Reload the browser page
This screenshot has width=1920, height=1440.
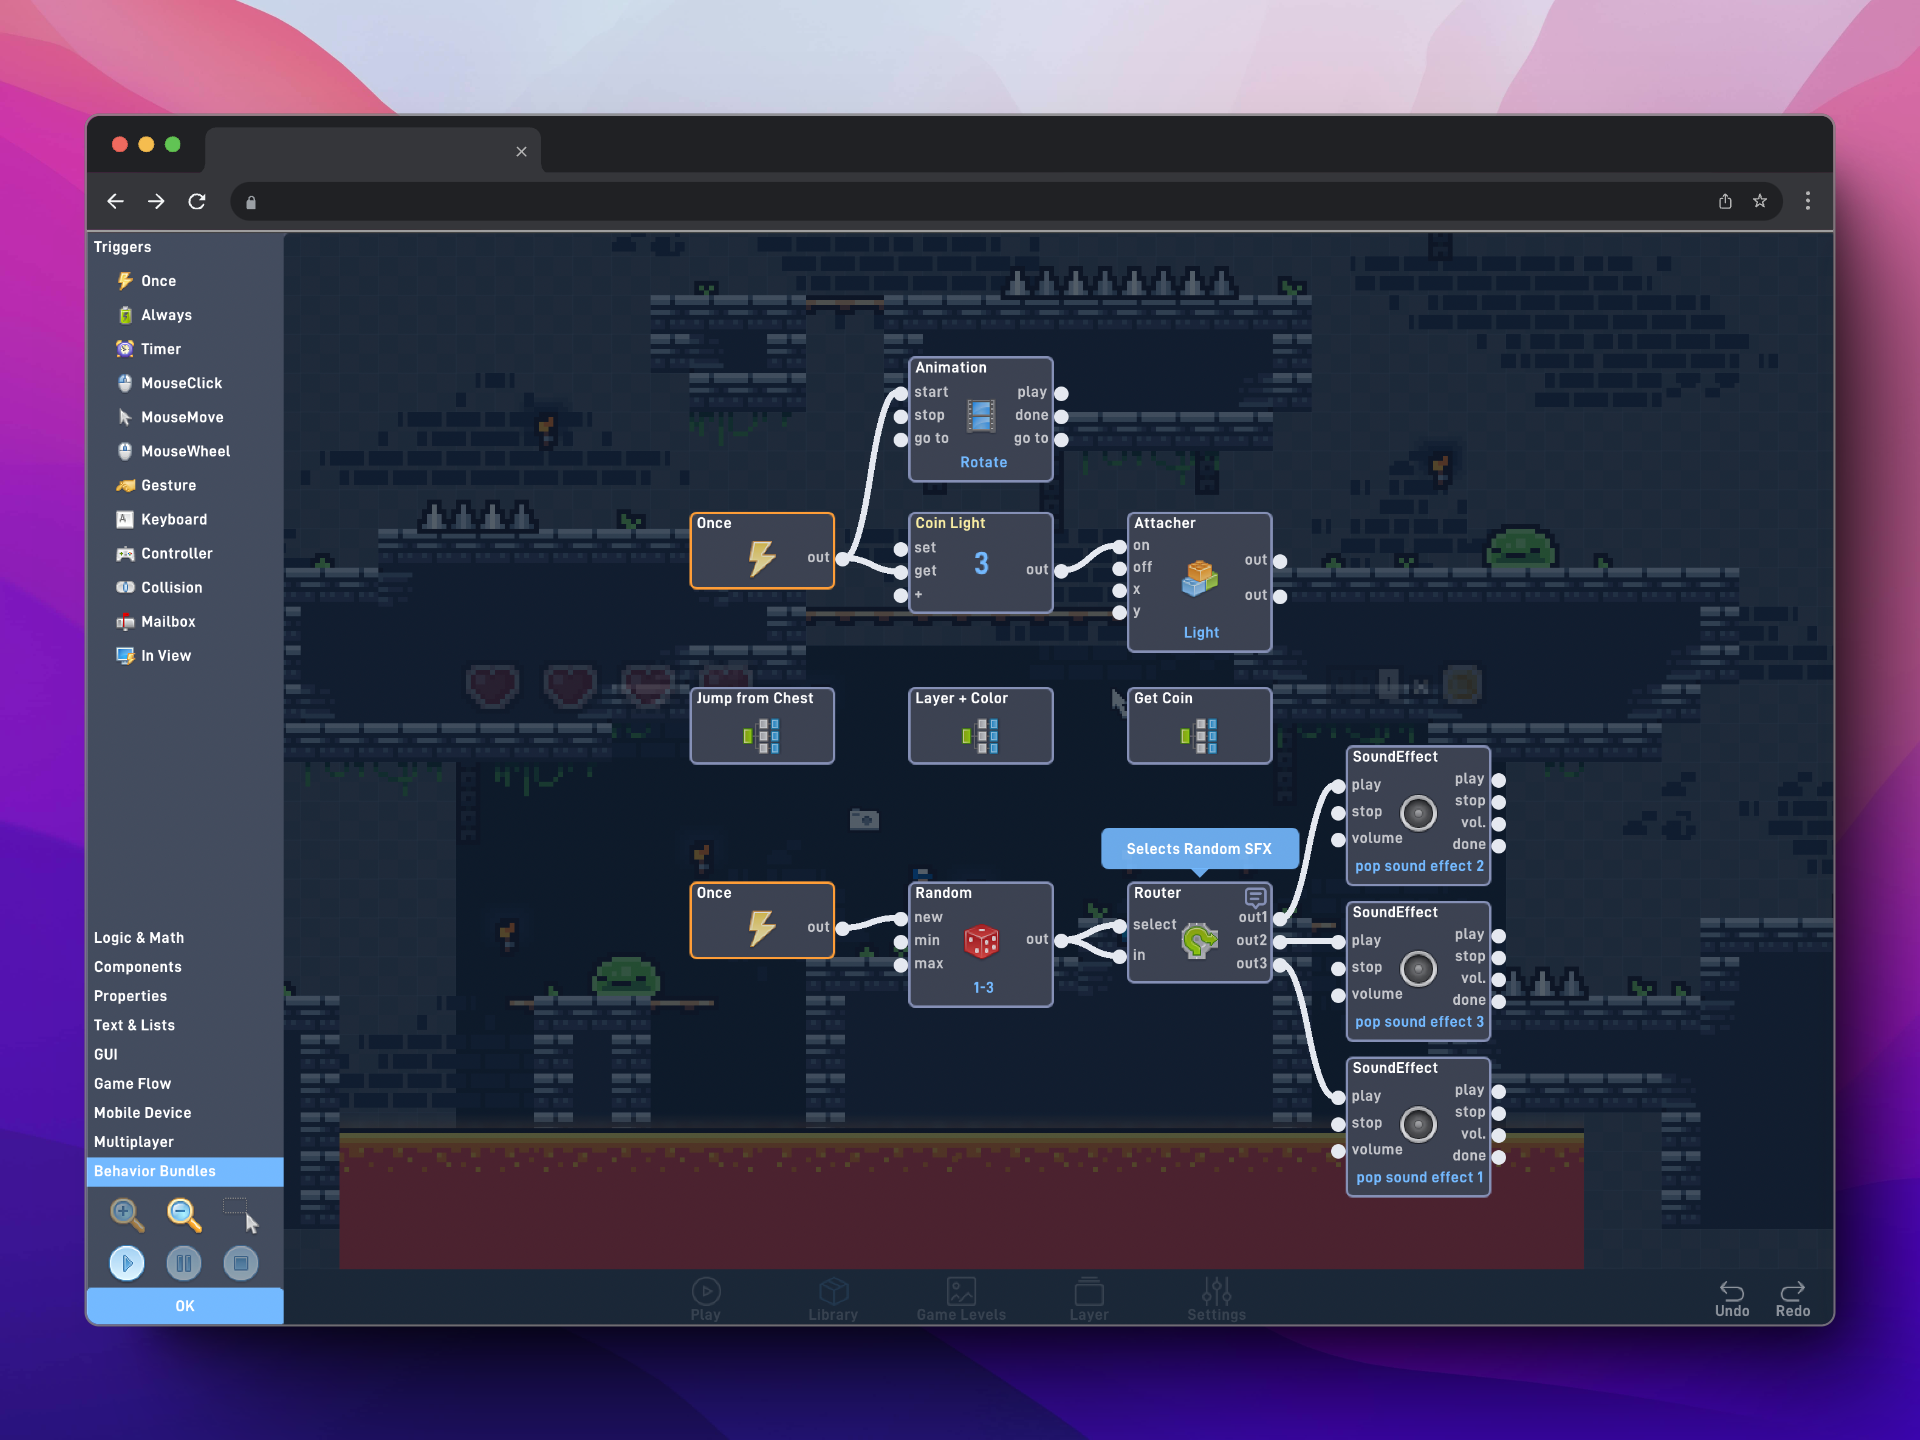click(x=197, y=201)
